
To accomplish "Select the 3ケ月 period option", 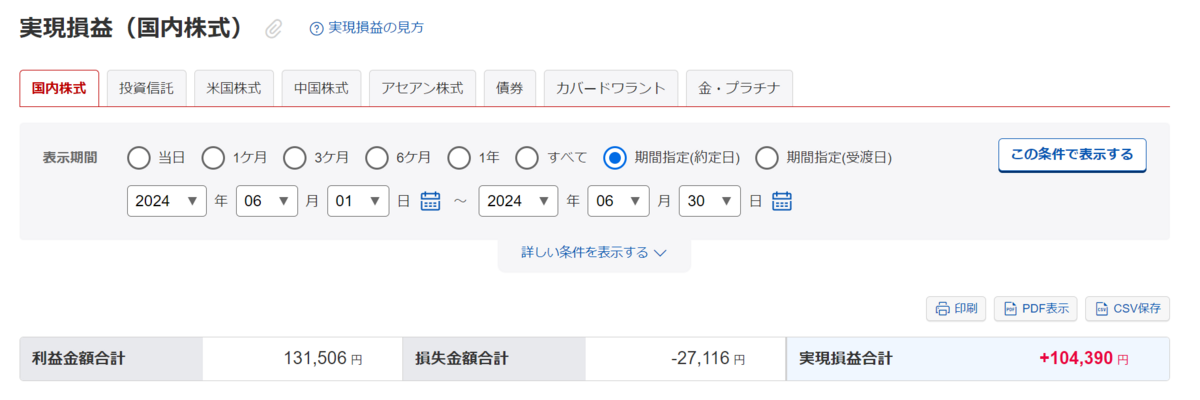I will (x=295, y=157).
